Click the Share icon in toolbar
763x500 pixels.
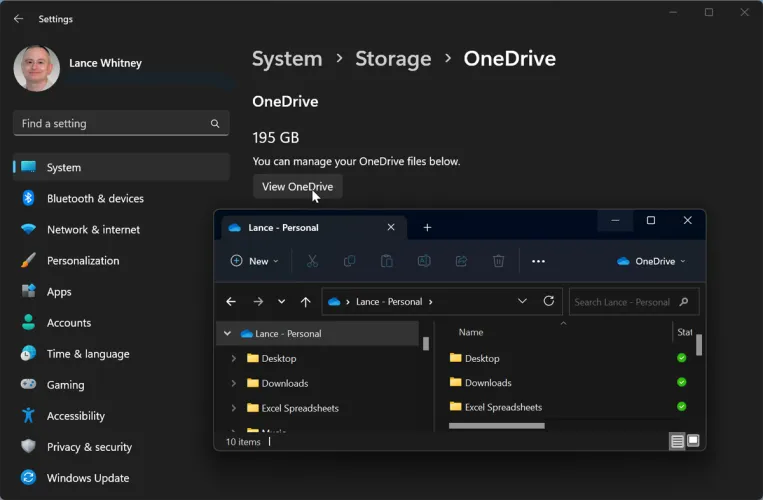coord(461,261)
